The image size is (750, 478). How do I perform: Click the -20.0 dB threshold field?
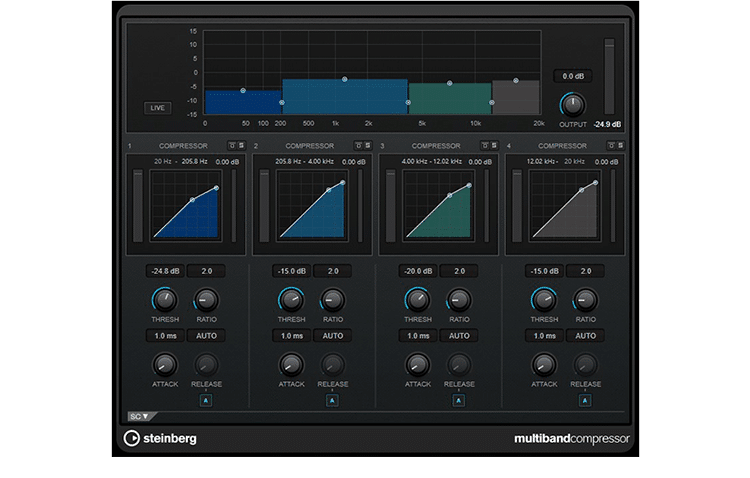418,271
